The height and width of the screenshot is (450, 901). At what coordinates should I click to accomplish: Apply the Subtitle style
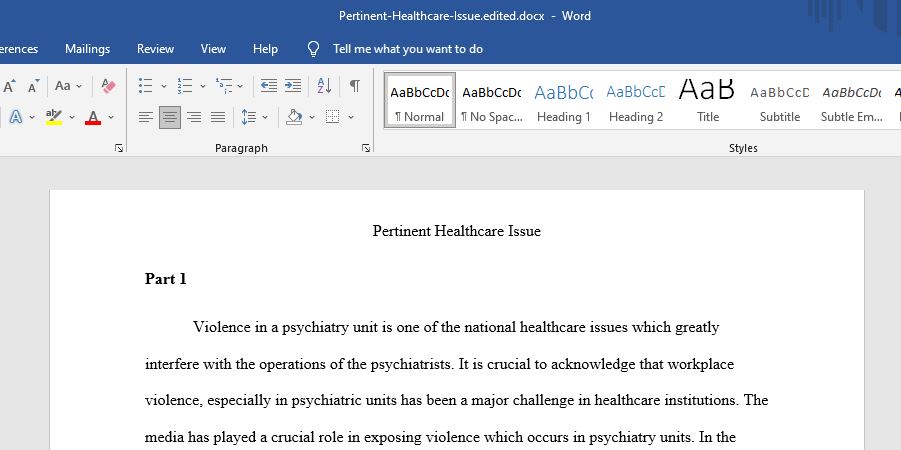(x=780, y=101)
